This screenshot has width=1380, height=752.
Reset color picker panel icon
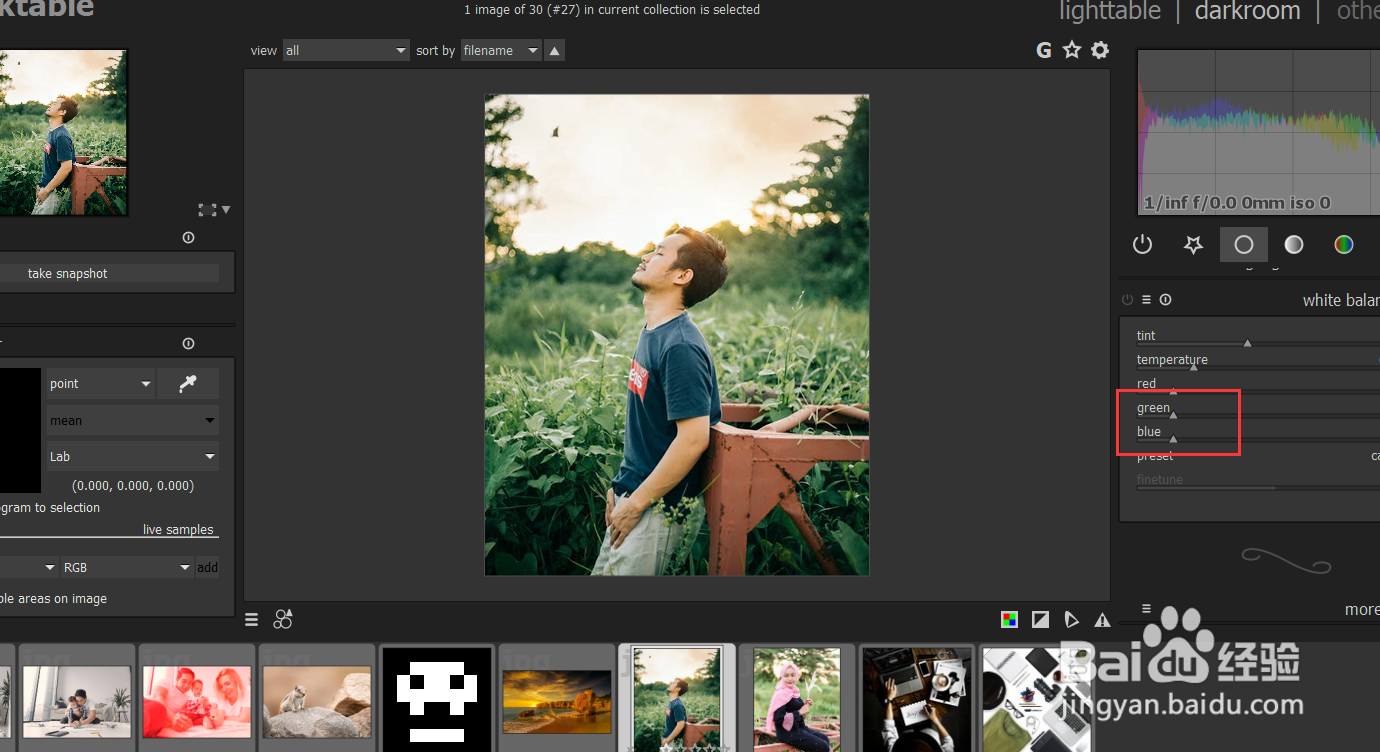(188, 344)
